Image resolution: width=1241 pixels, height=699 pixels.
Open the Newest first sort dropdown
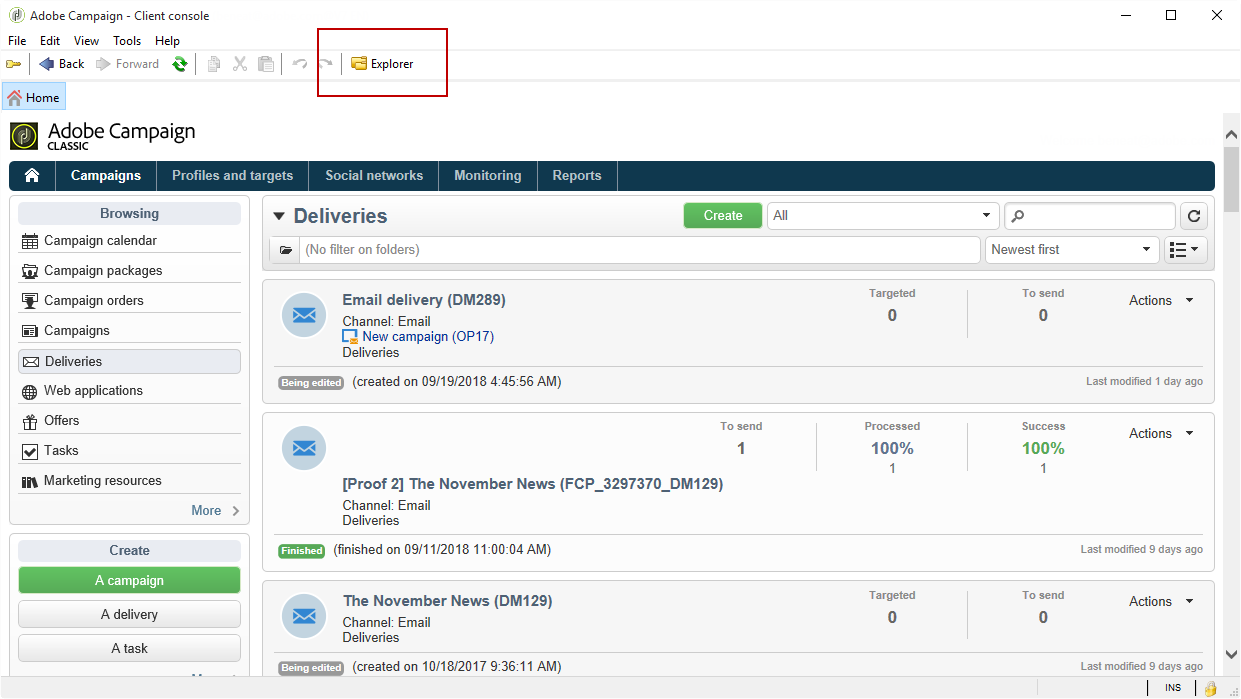tap(1072, 249)
